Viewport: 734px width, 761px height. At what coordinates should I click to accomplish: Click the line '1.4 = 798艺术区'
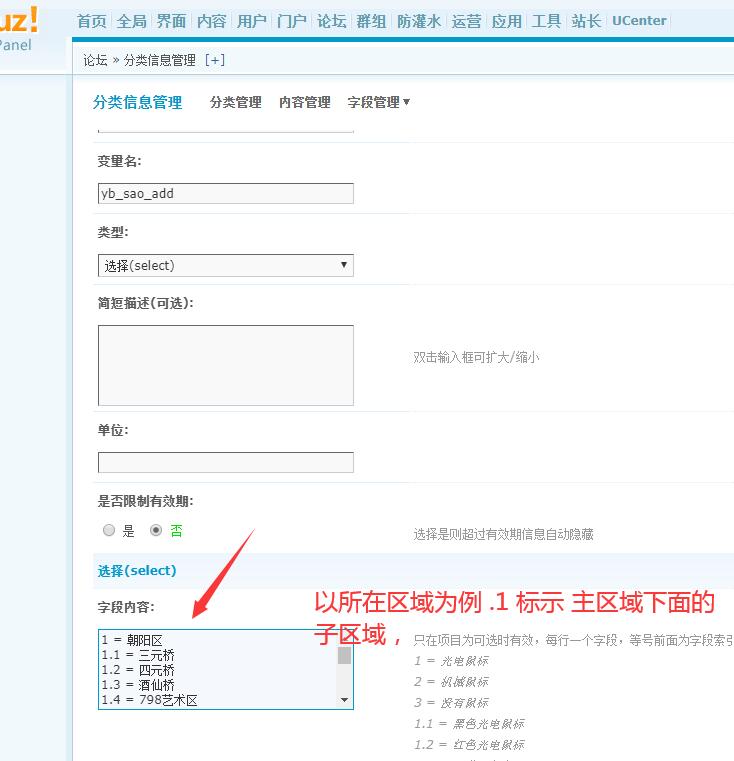point(150,700)
